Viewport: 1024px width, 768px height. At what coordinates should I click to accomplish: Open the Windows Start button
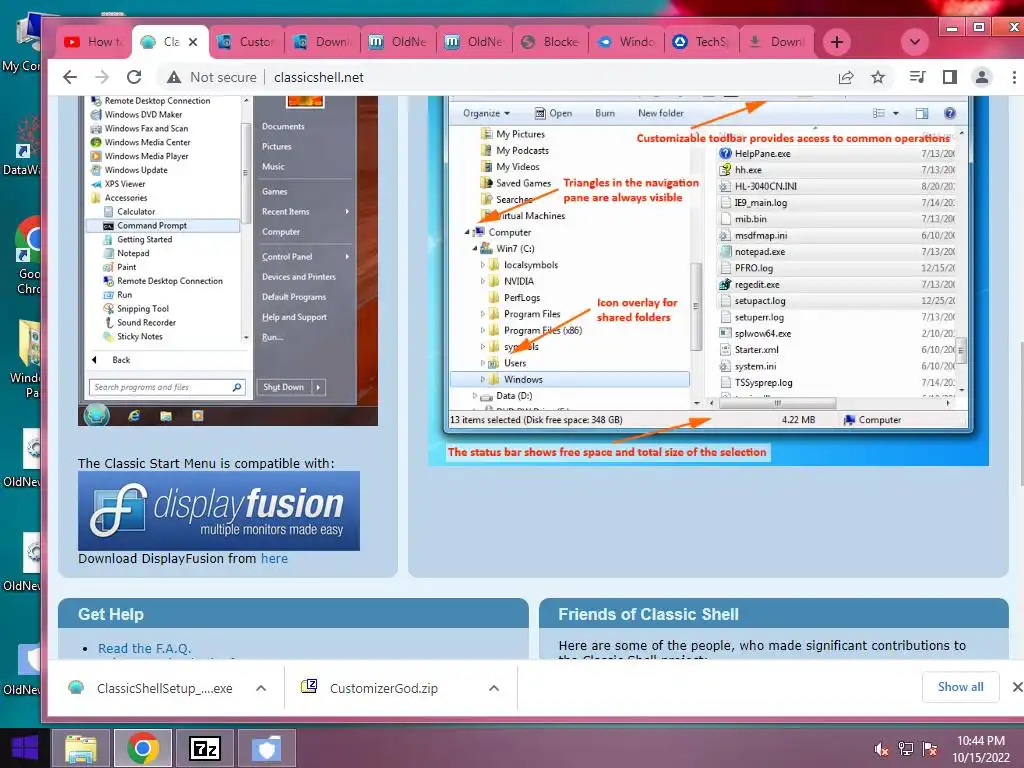point(25,748)
